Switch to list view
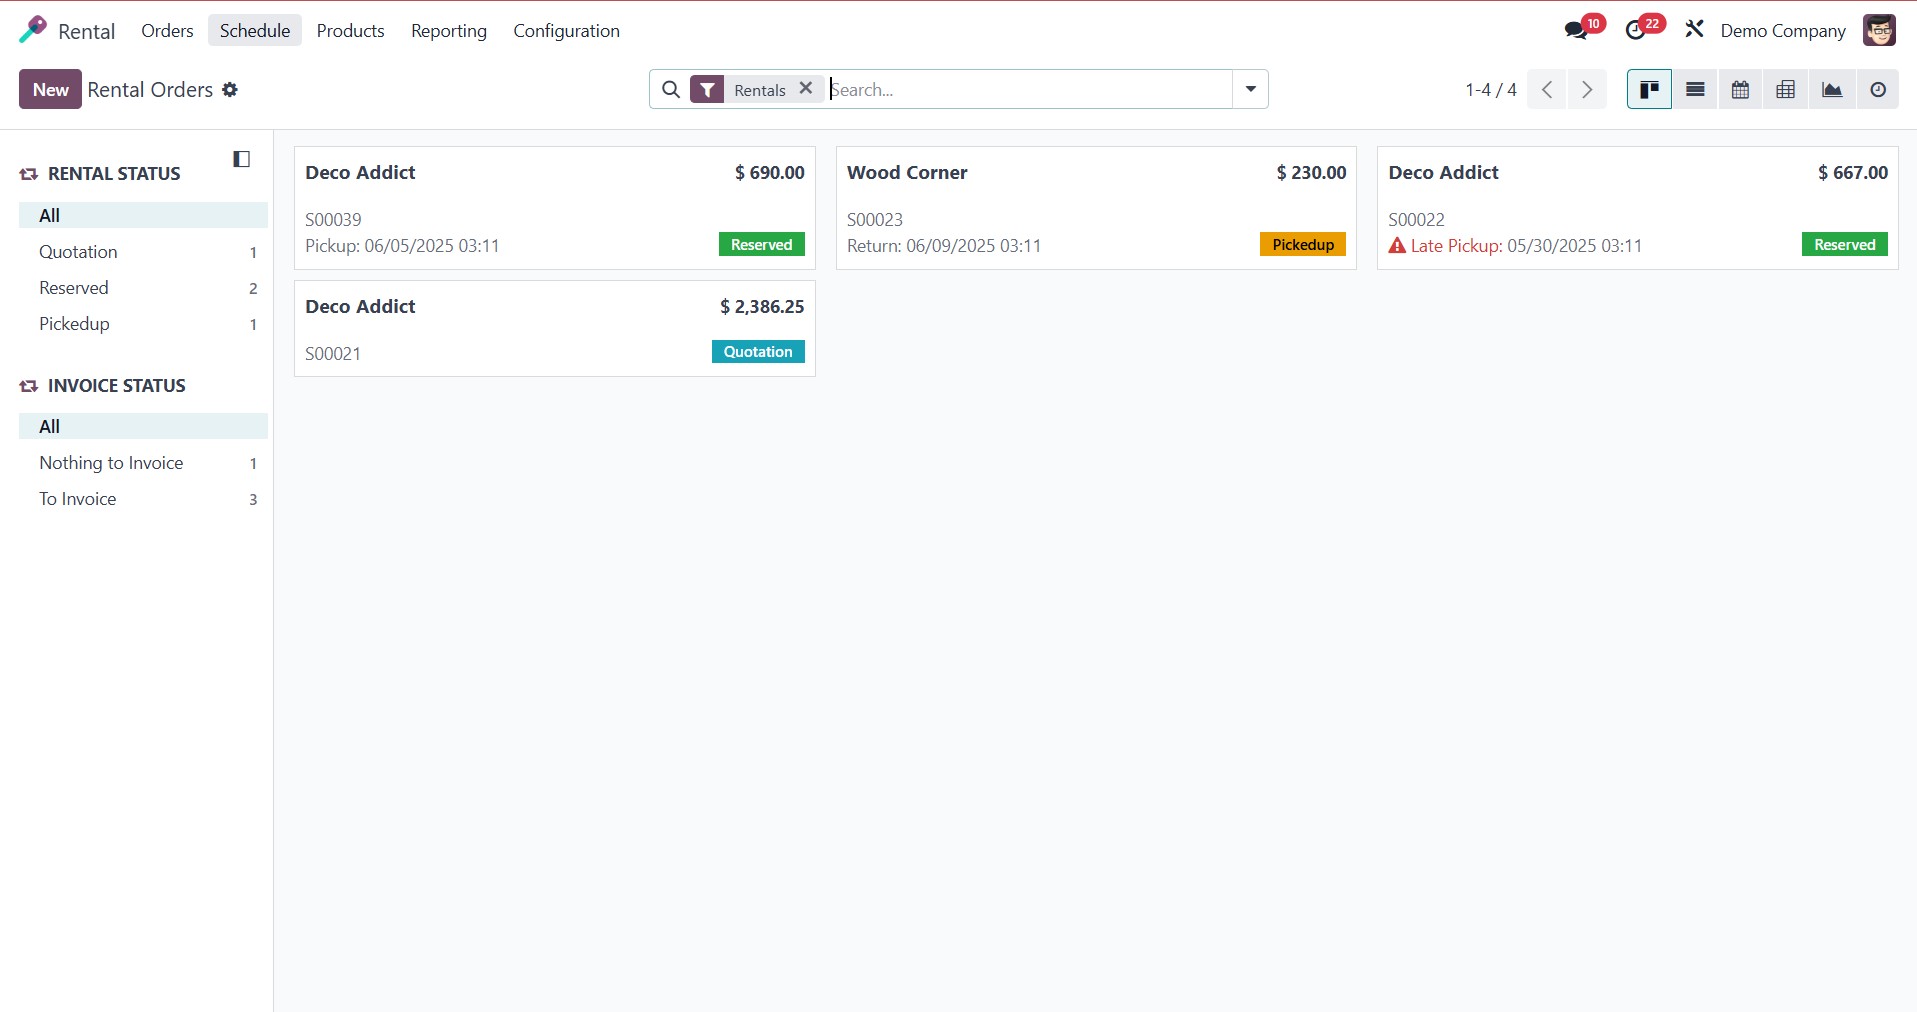This screenshot has width=1917, height=1012. [1695, 89]
